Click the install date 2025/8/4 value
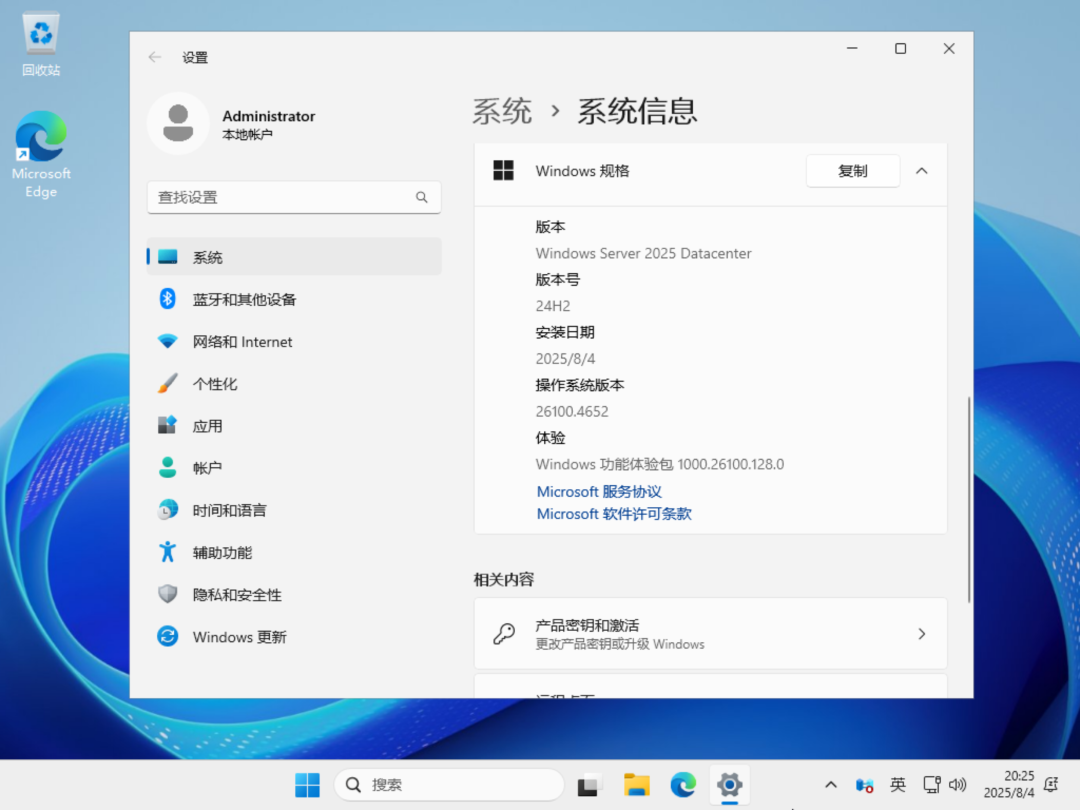1080x810 pixels. click(565, 359)
